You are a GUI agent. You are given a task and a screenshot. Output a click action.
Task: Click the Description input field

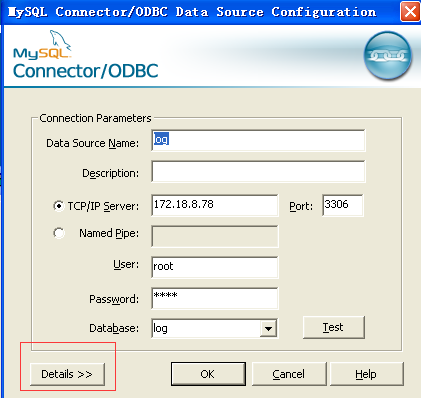click(258, 171)
